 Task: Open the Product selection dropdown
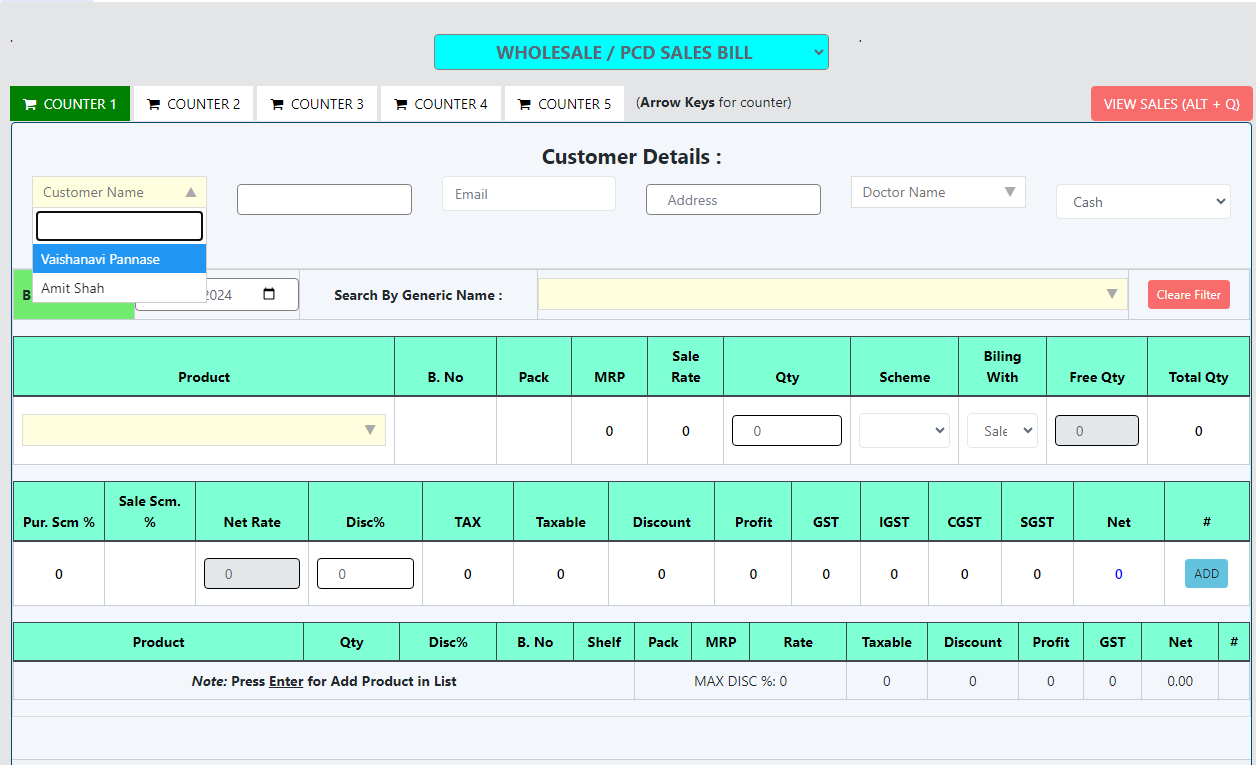[203, 430]
